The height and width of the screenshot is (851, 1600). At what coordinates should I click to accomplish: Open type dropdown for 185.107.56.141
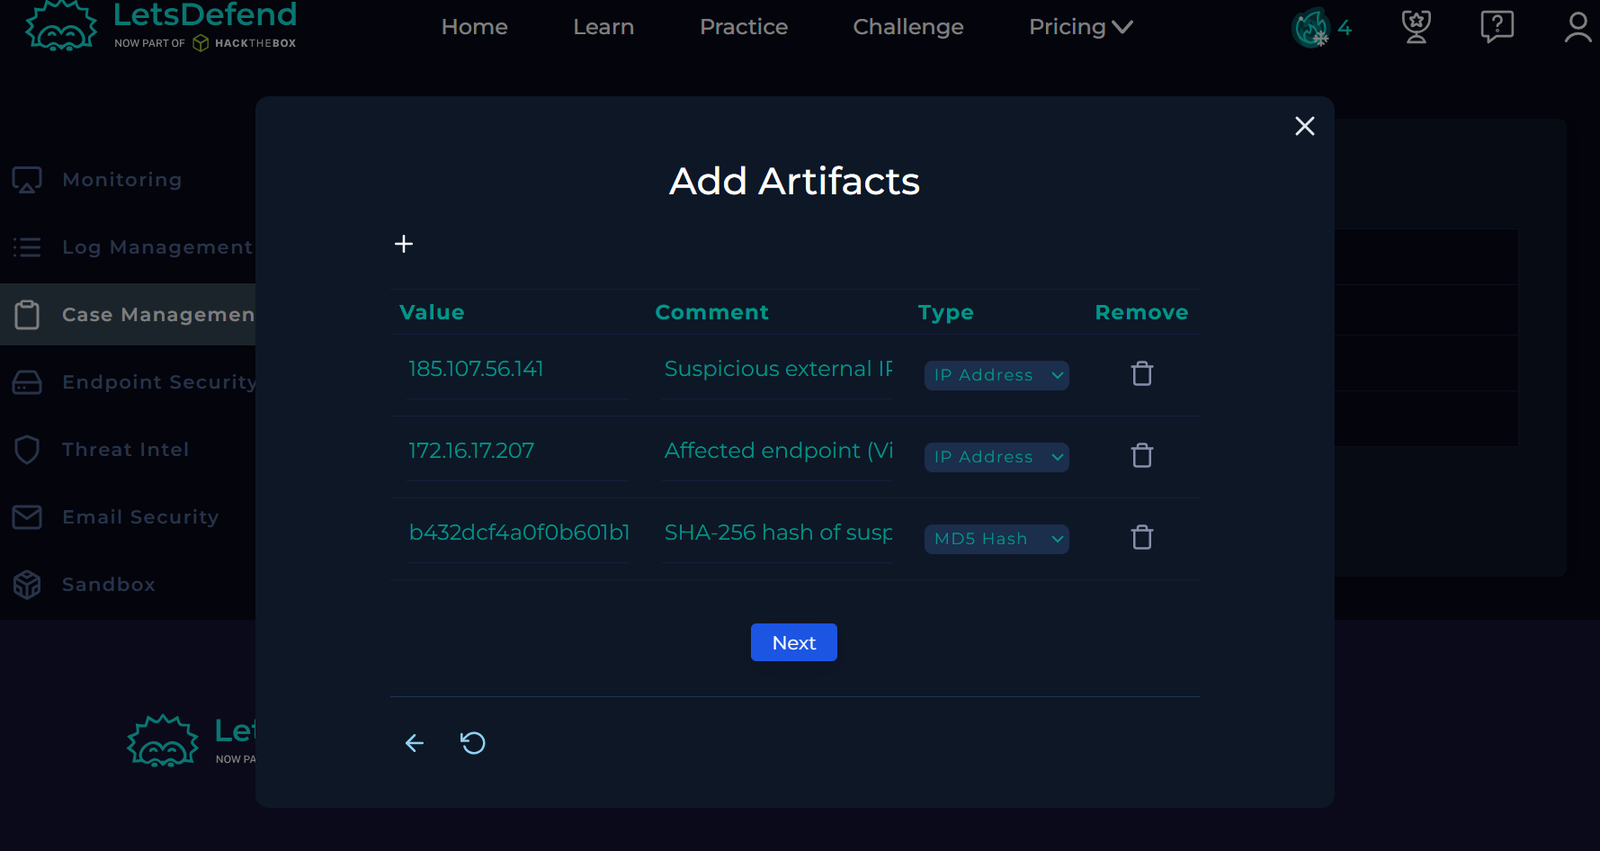point(996,375)
